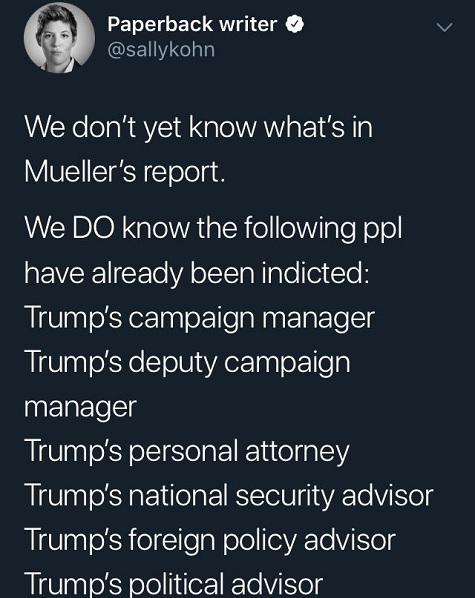Click the blue verified checkmark badge
The height and width of the screenshot is (598, 475).
coord(294,25)
